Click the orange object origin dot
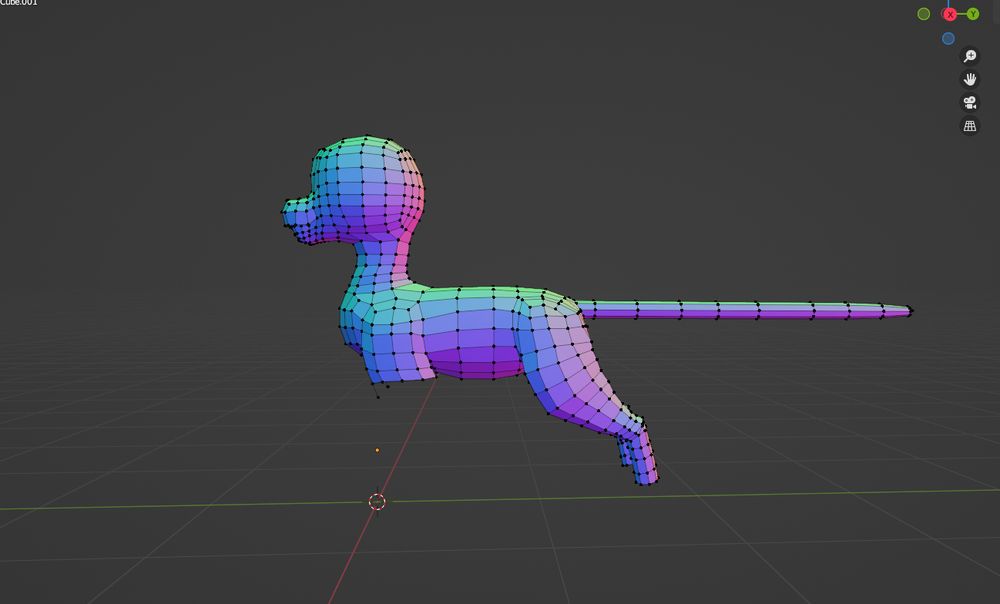The image size is (1000, 604). pos(378,450)
